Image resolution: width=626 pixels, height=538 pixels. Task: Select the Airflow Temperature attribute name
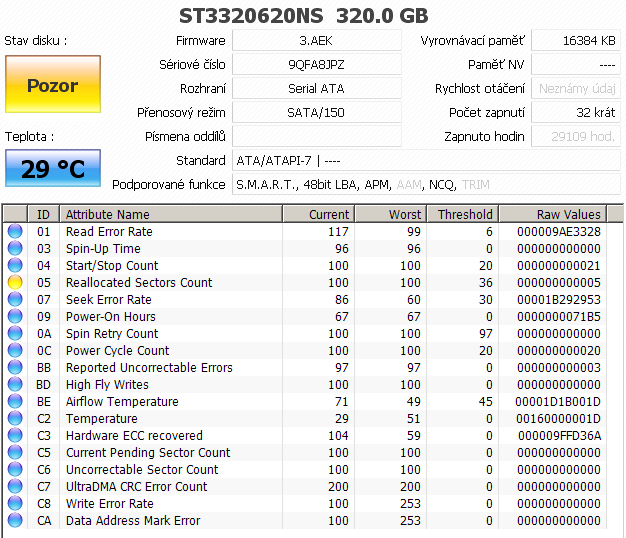point(122,402)
